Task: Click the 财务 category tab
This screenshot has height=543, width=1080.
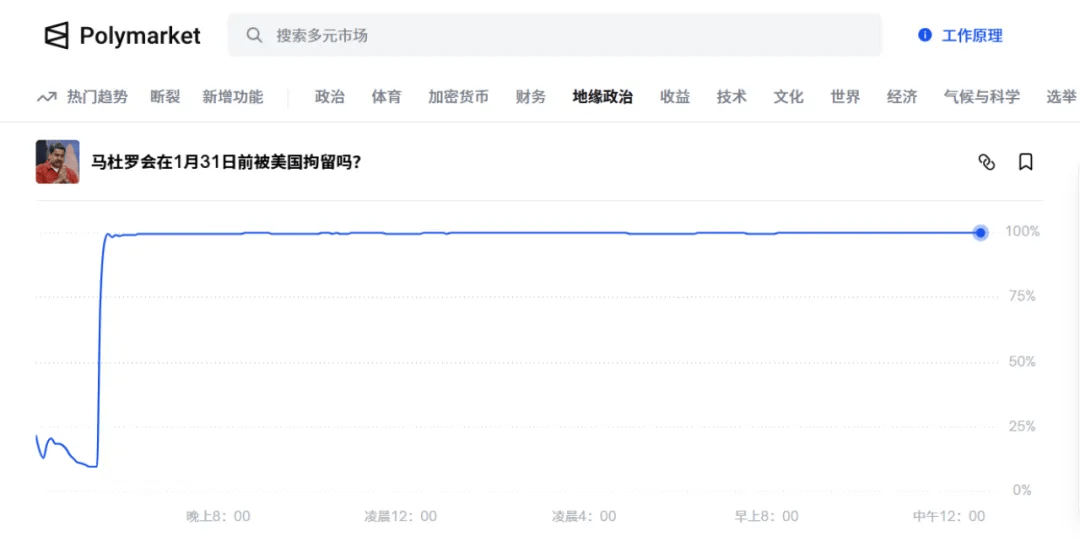Action: tap(531, 97)
